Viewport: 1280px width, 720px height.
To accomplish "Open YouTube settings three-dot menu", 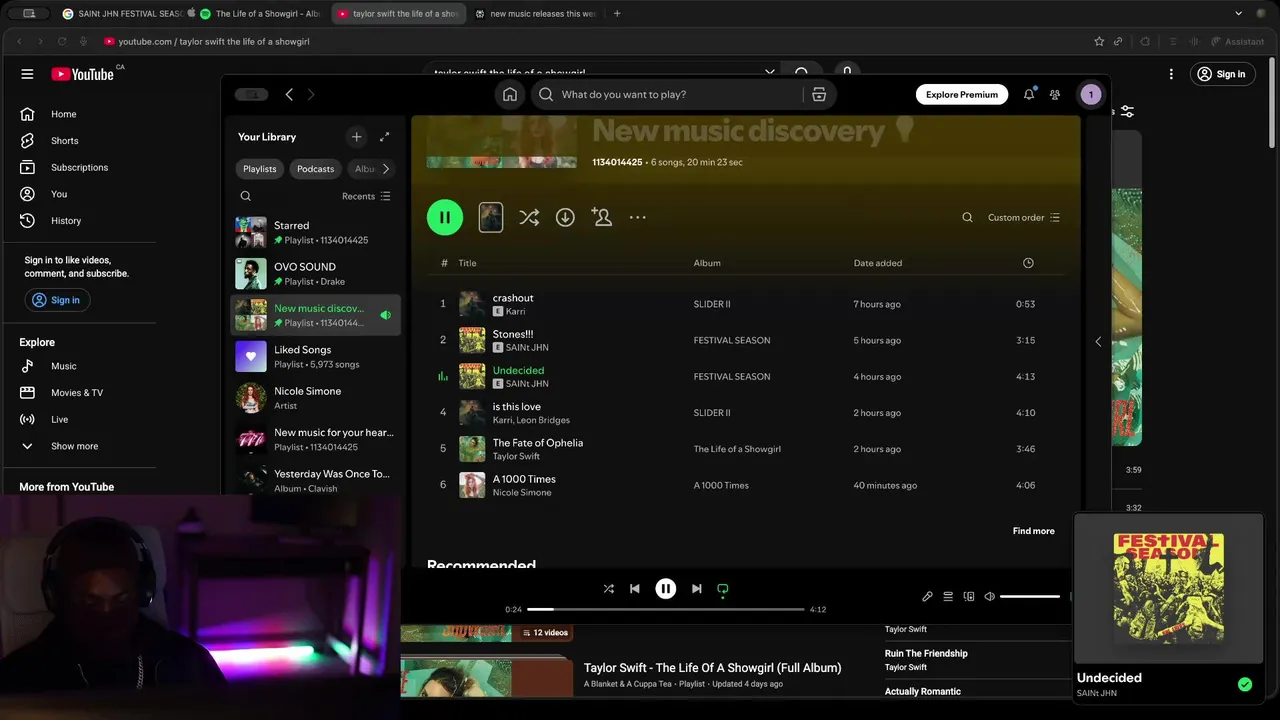I will point(1171,74).
